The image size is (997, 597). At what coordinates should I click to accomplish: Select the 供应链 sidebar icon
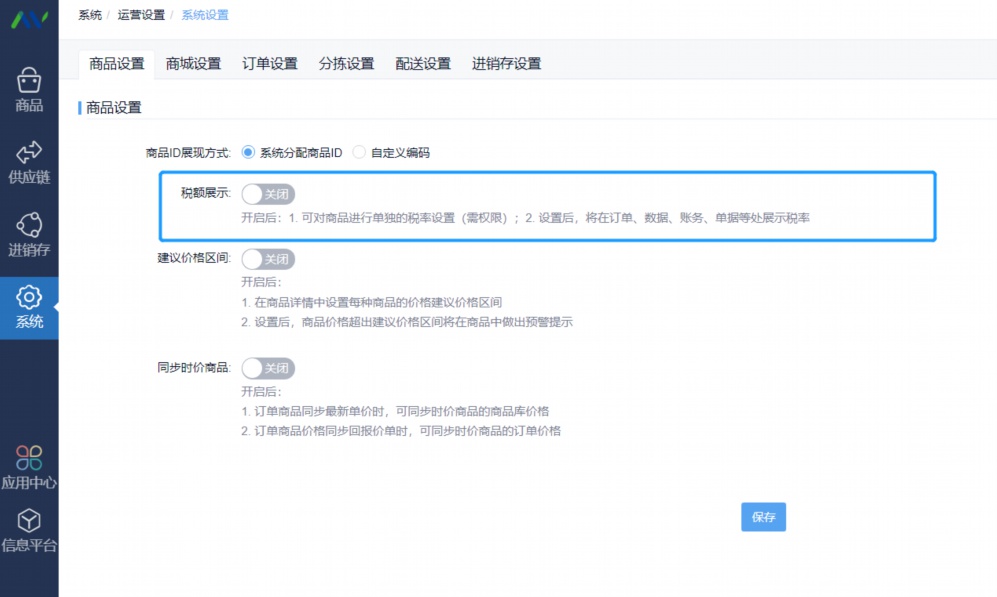[x=29, y=160]
